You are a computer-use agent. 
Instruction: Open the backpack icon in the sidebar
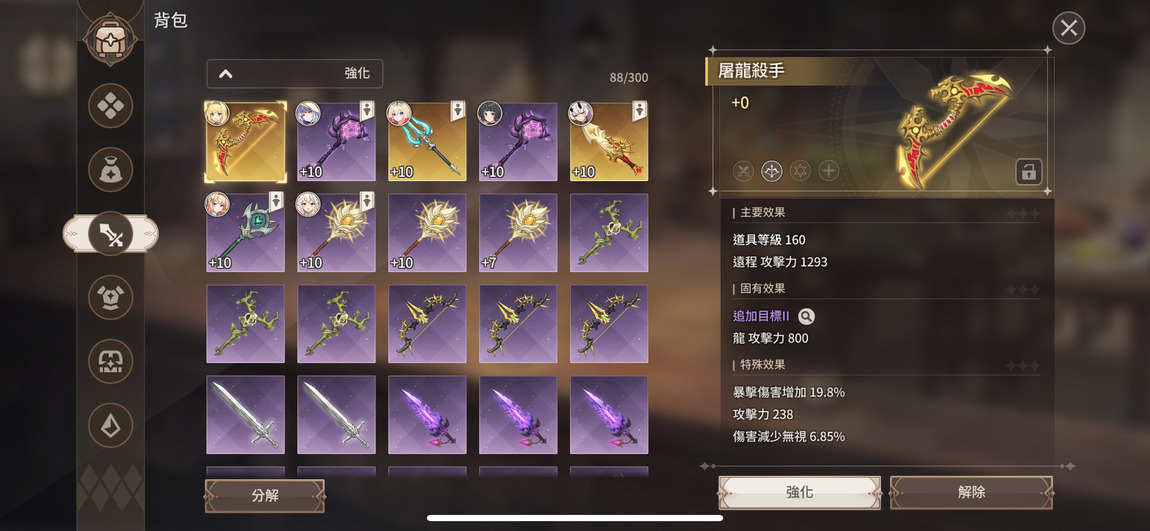(x=111, y=38)
